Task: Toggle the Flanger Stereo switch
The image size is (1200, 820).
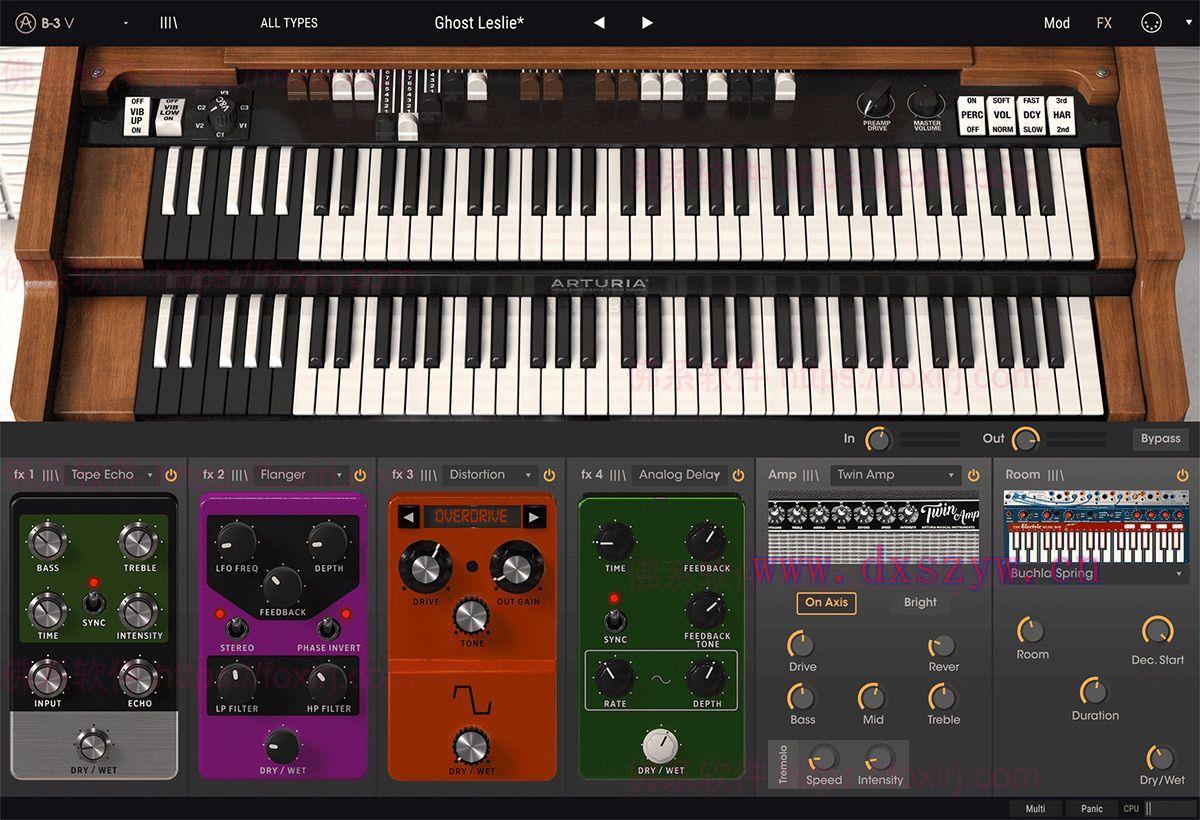Action: (x=237, y=628)
